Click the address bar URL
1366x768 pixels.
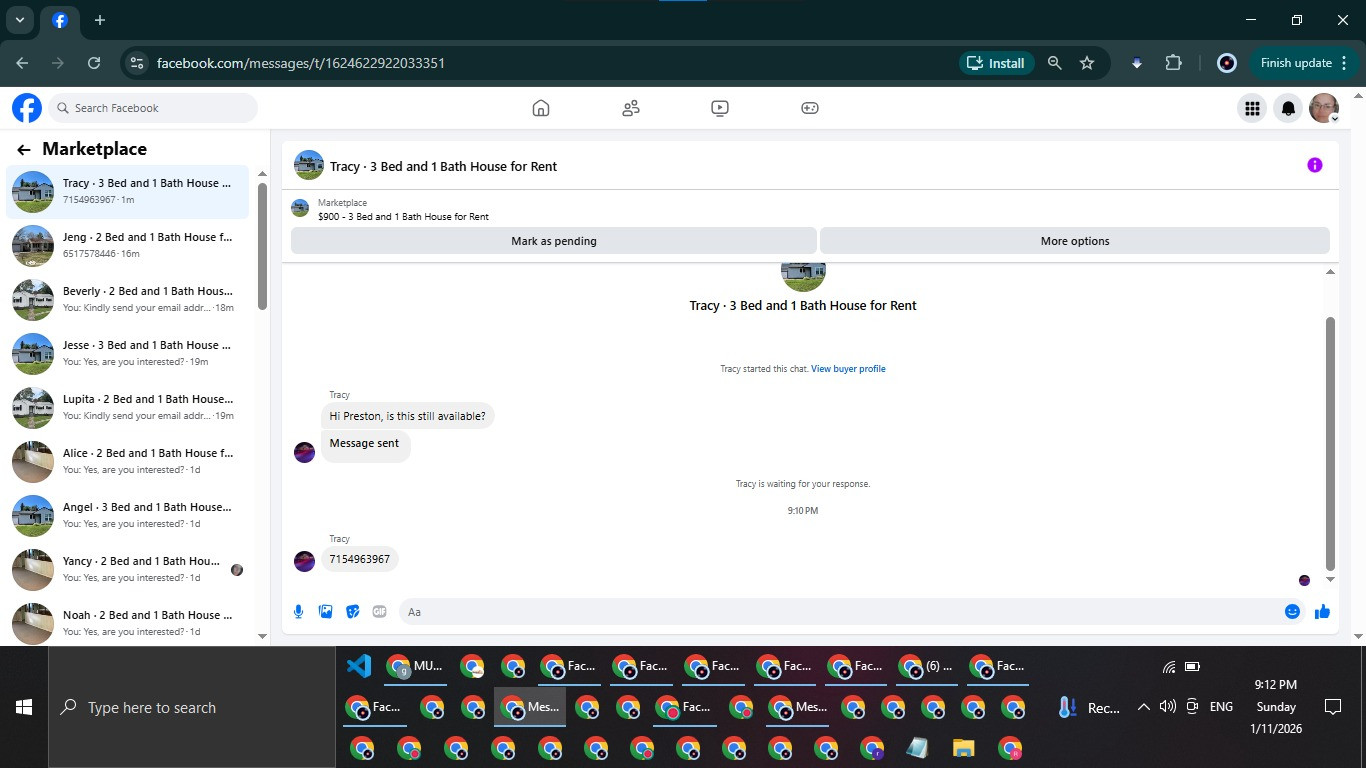(301, 63)
